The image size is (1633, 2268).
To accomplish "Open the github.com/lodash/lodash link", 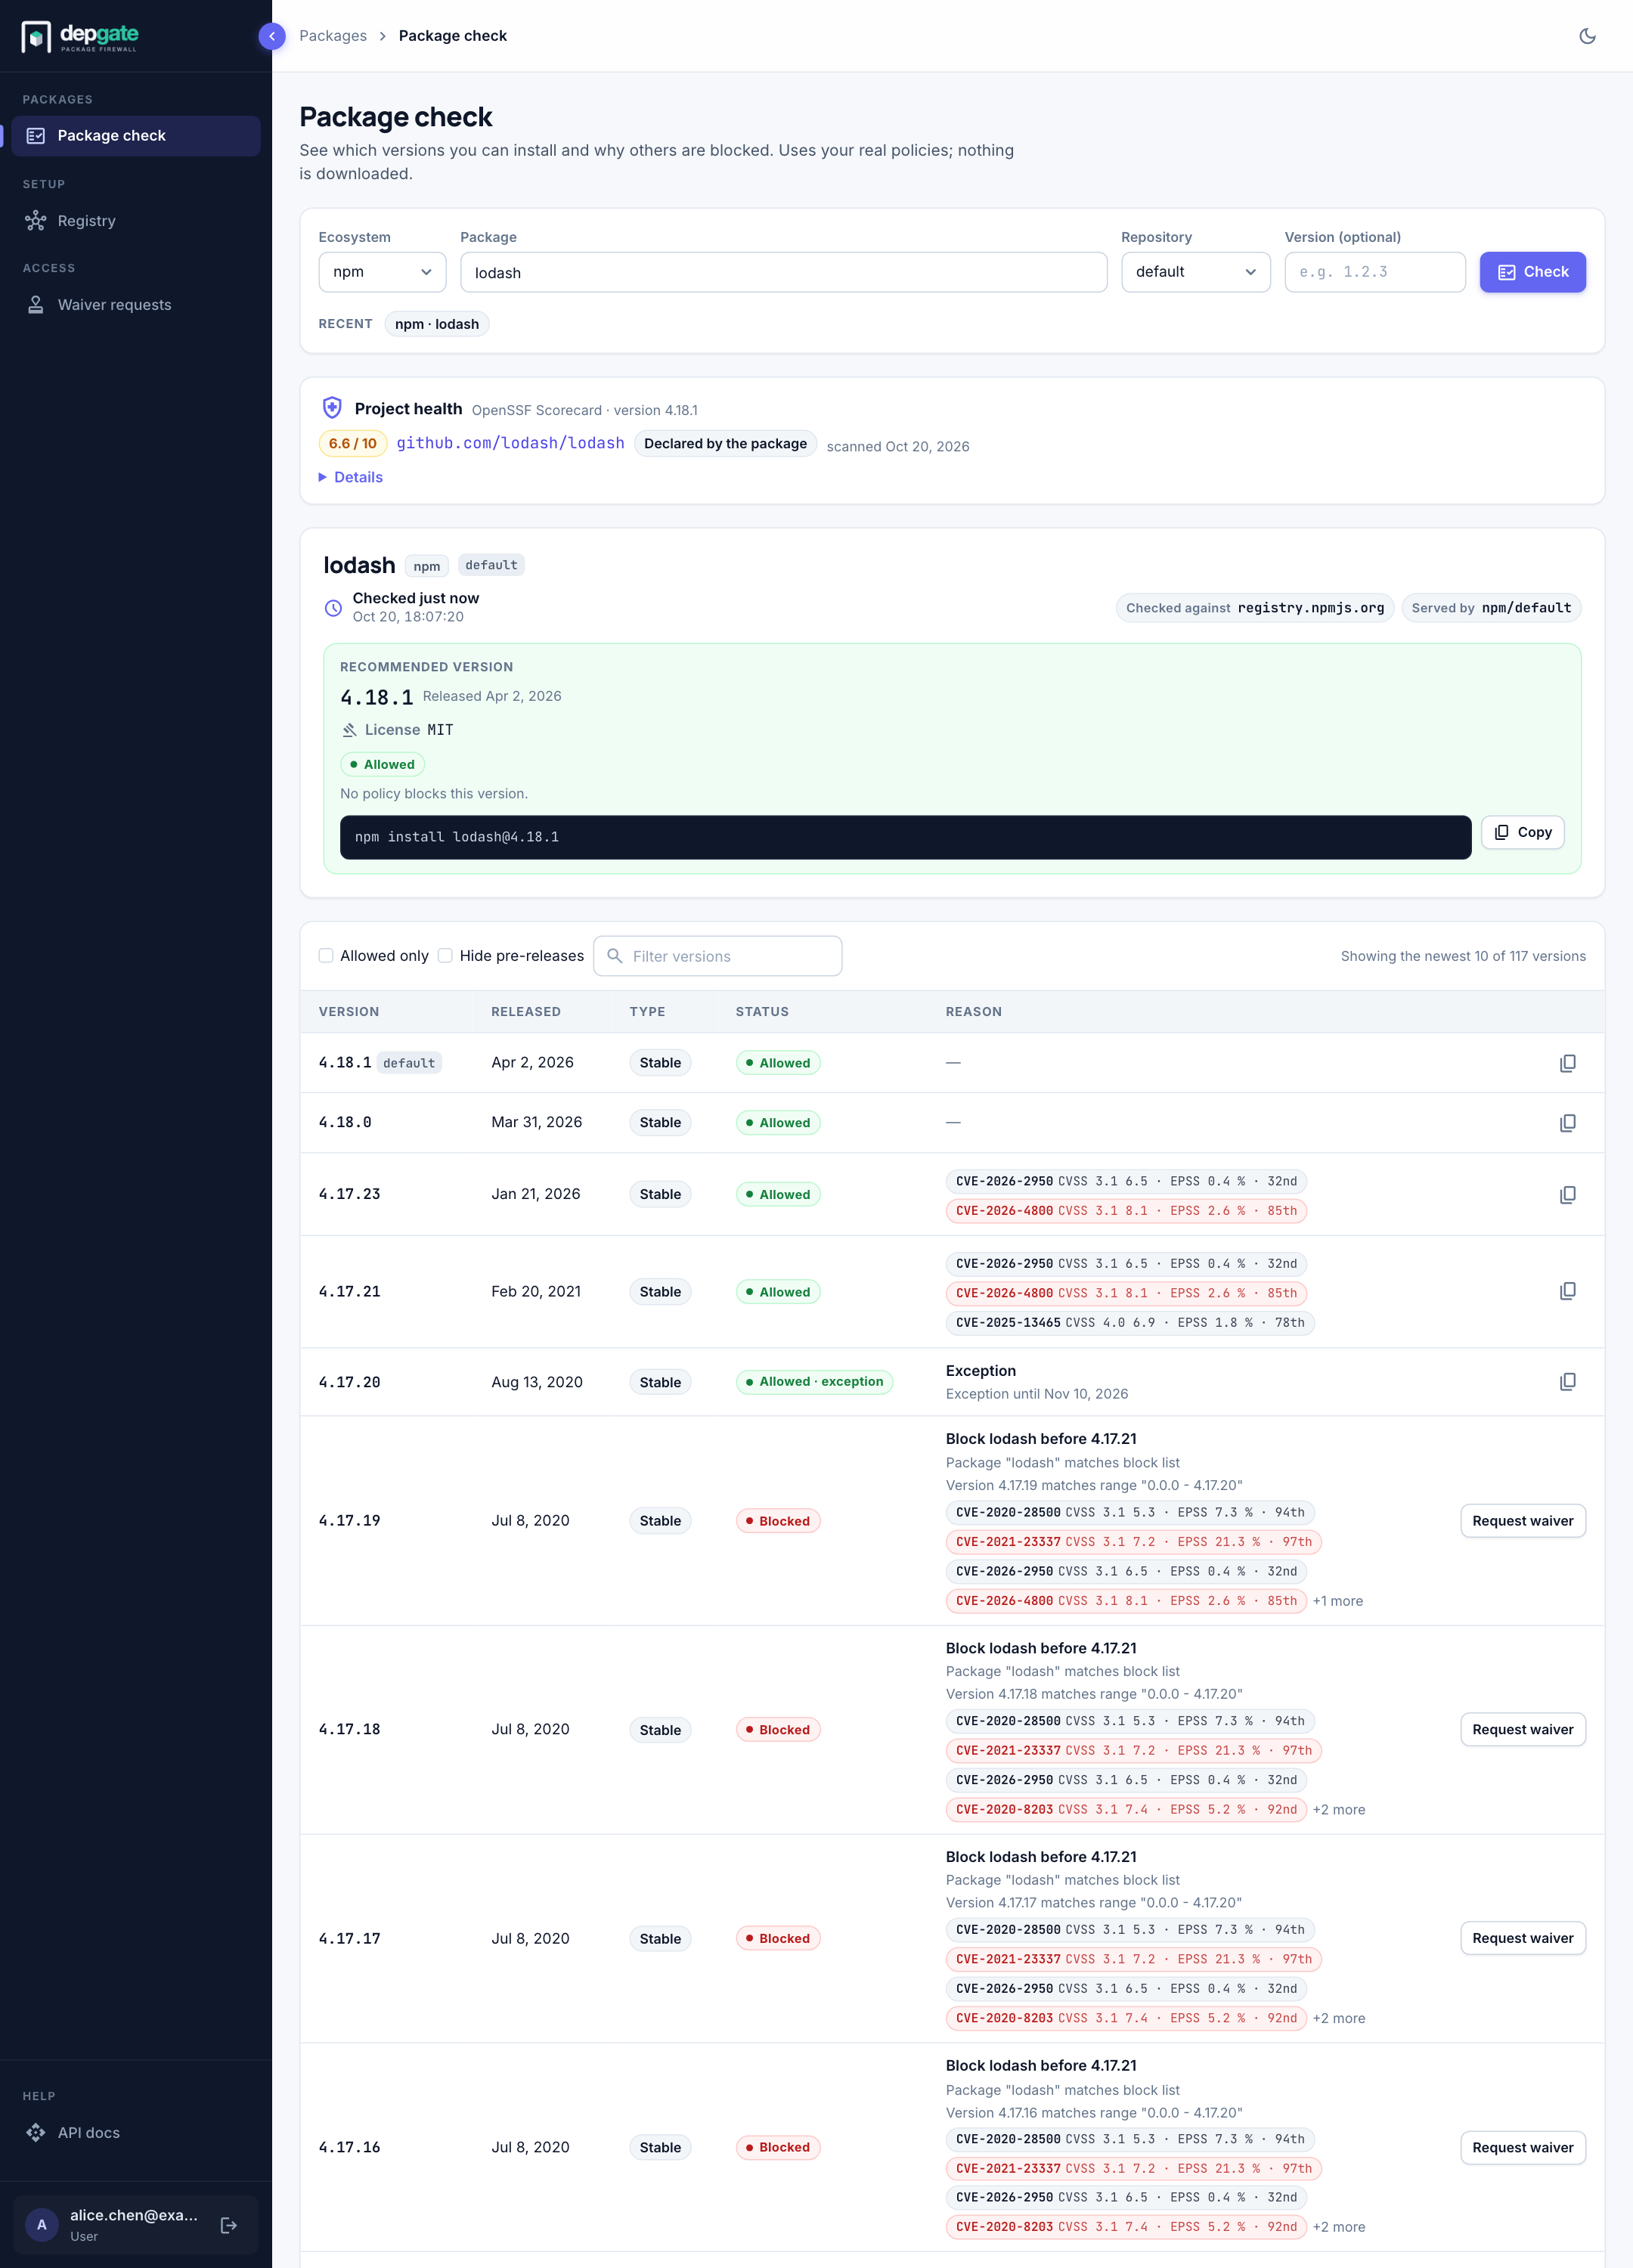I will coord(510,443).
